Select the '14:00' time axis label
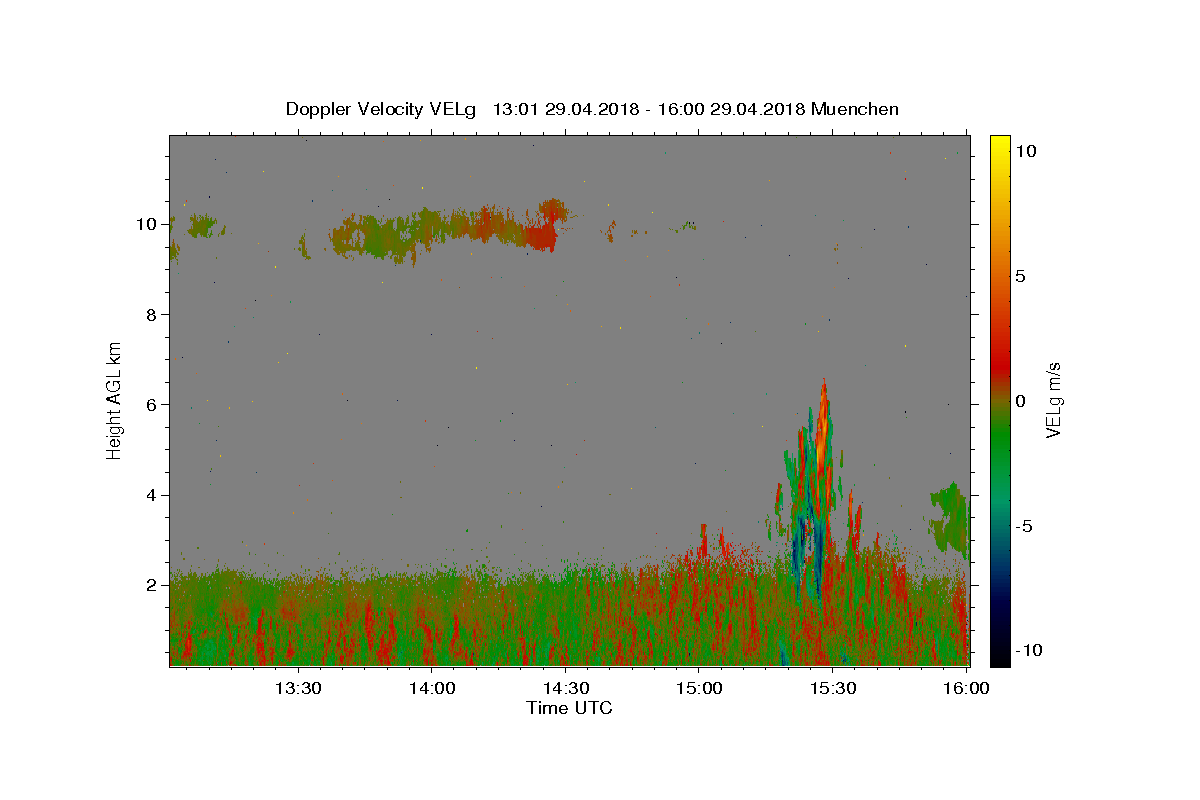Screen dimensions: 1200x800 pyautogui.click(x=432, y=689)
